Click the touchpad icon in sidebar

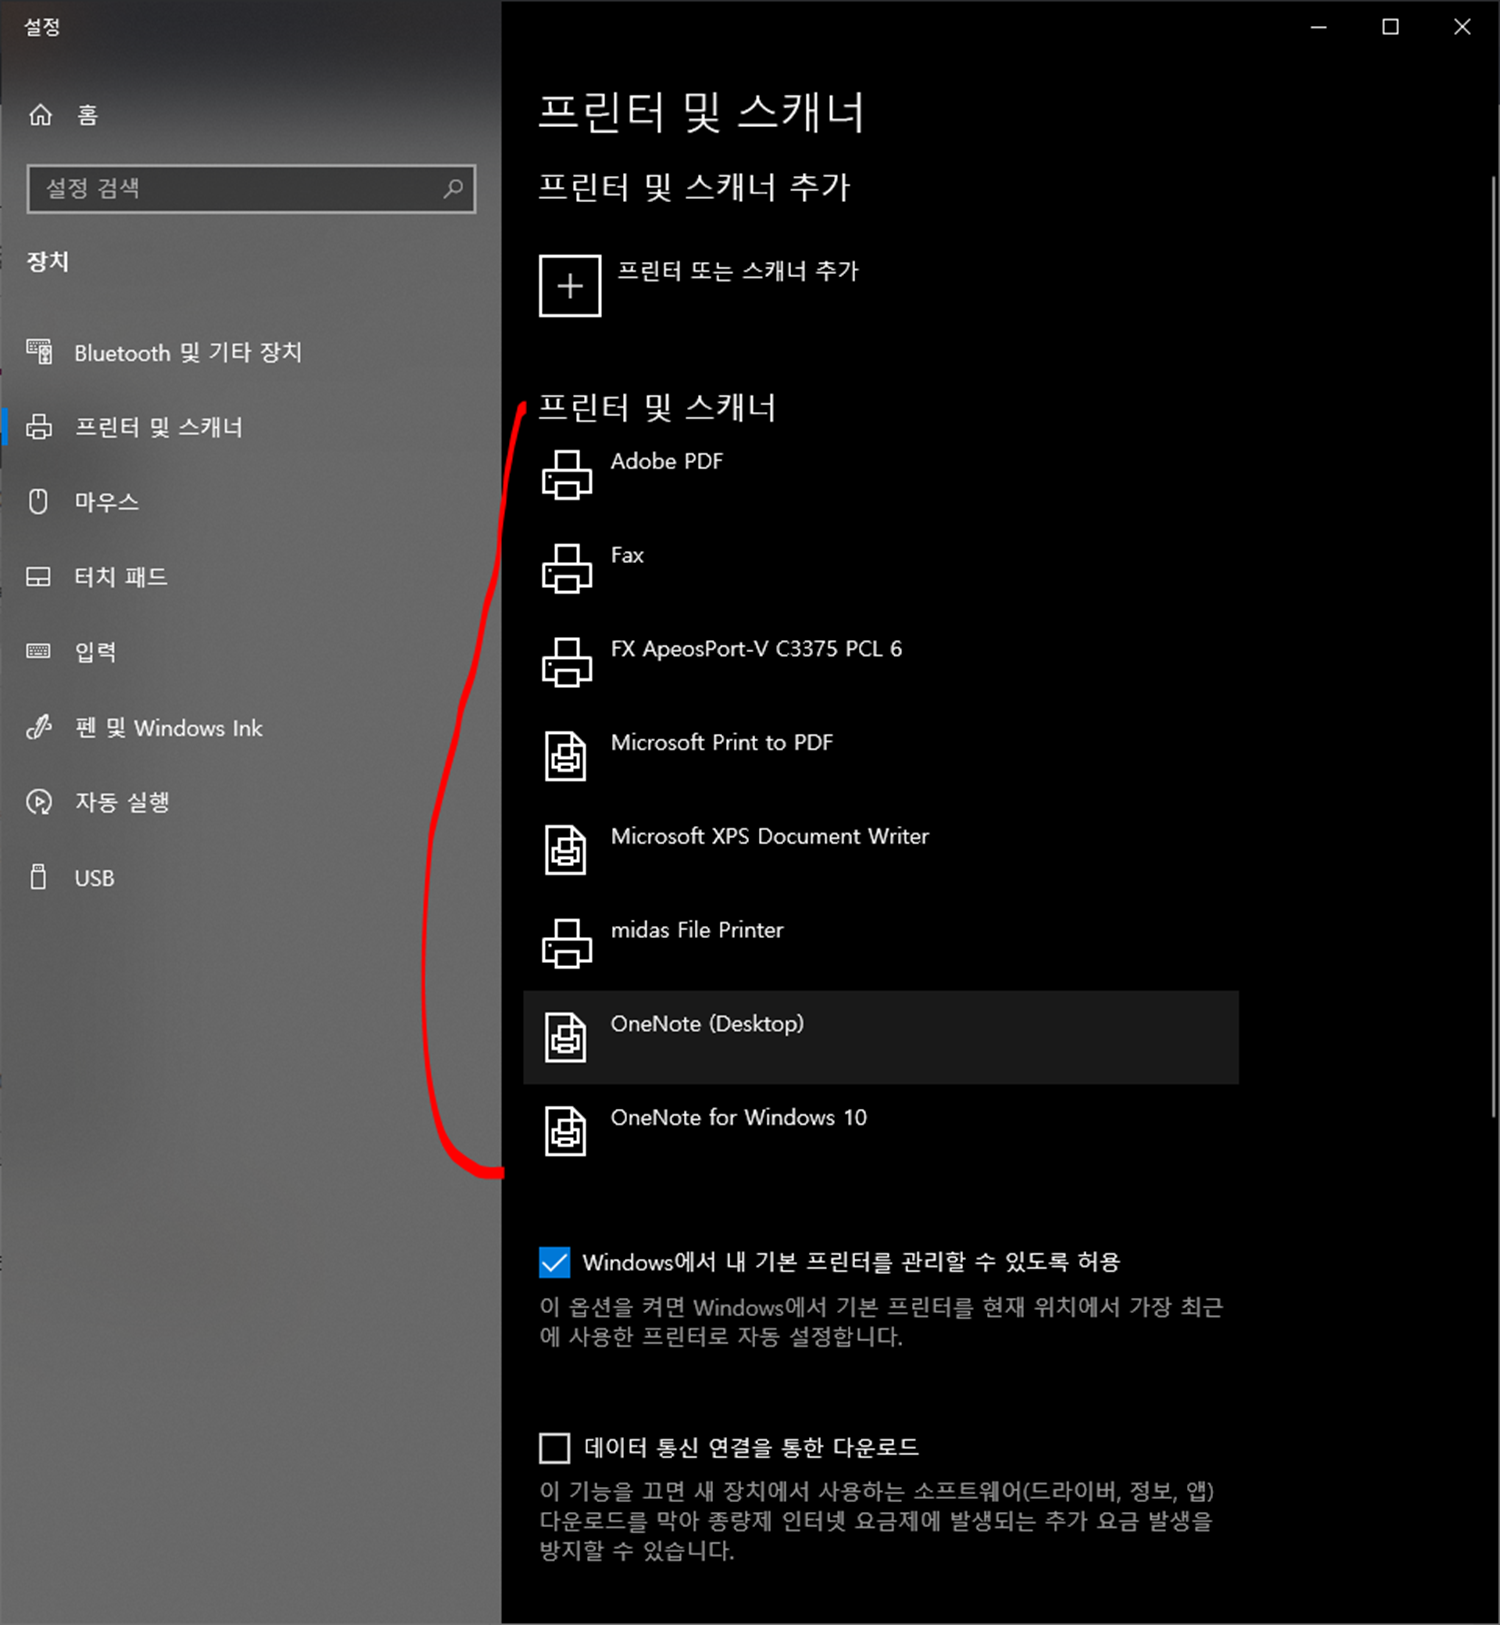pyautogui.click(x=39, y=577)
